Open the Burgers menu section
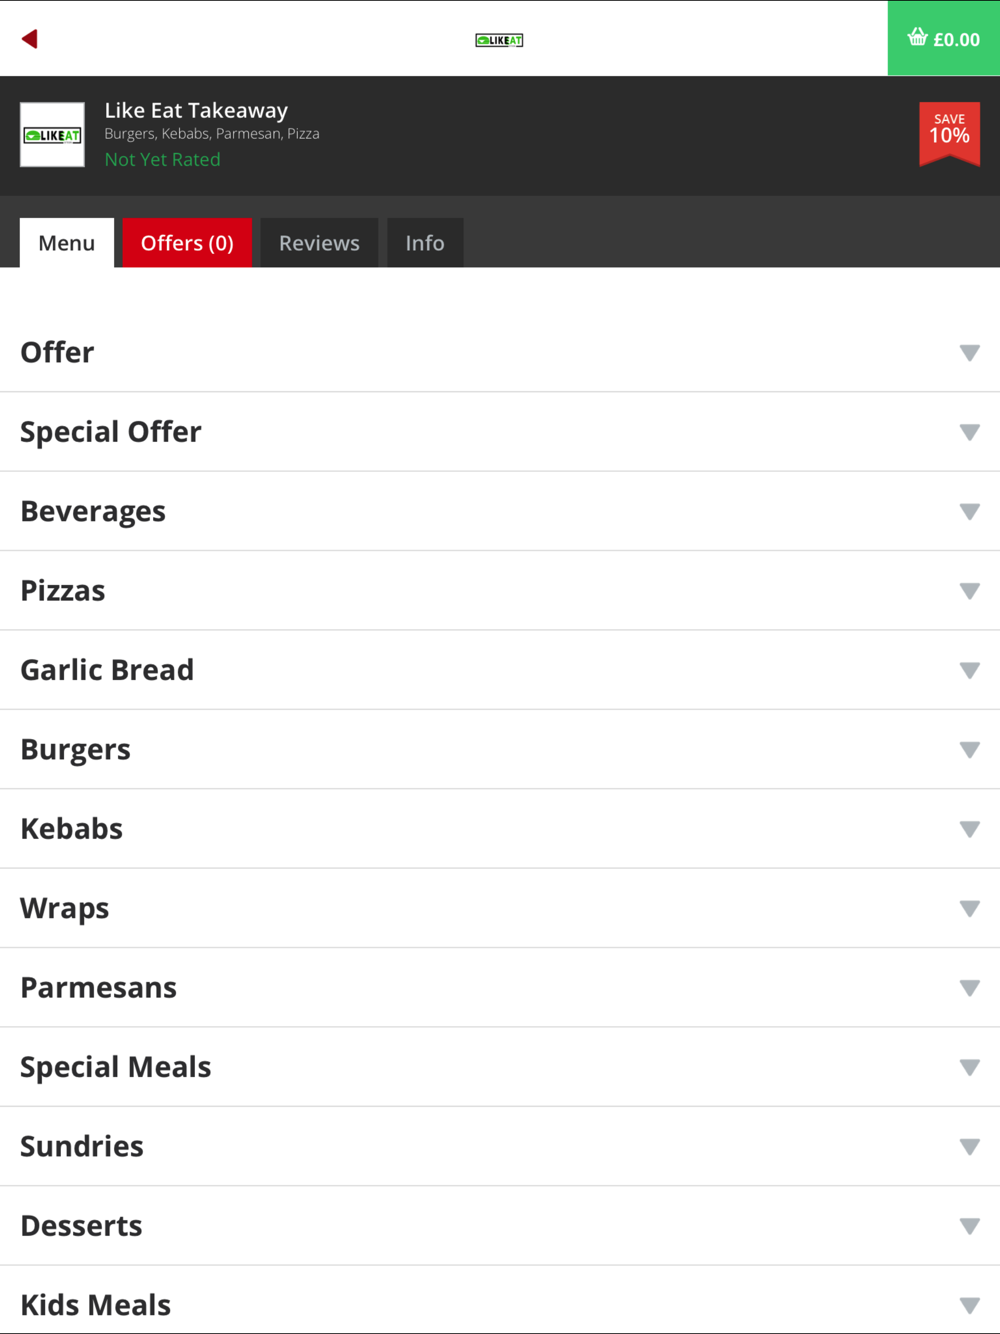Screen dimensions: 1000x1334 tap(500, 750)
